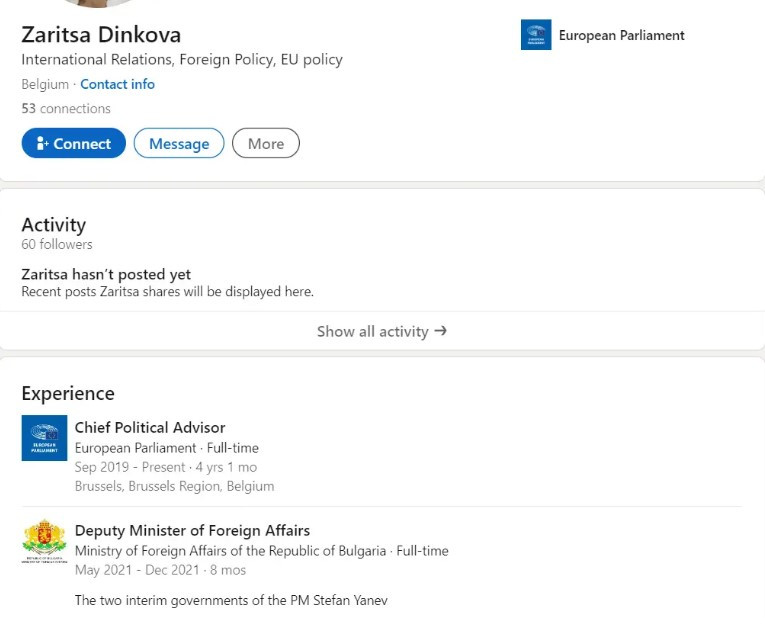Click the European Parliament logo under Experience
The image size is (765, 633).
click(44, 438)
